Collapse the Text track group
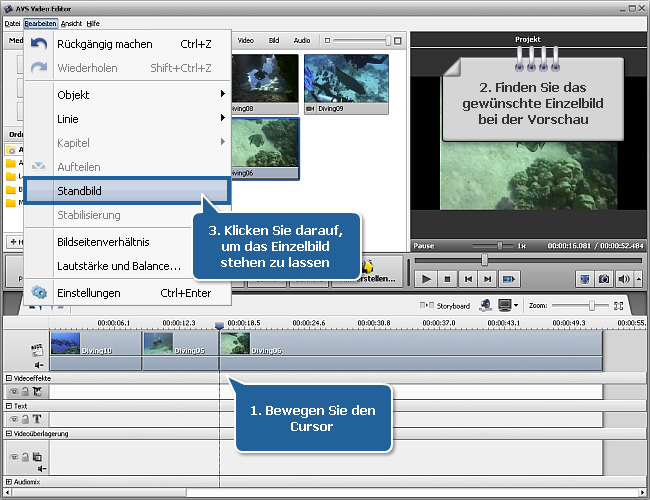 (x=9, y=406)
